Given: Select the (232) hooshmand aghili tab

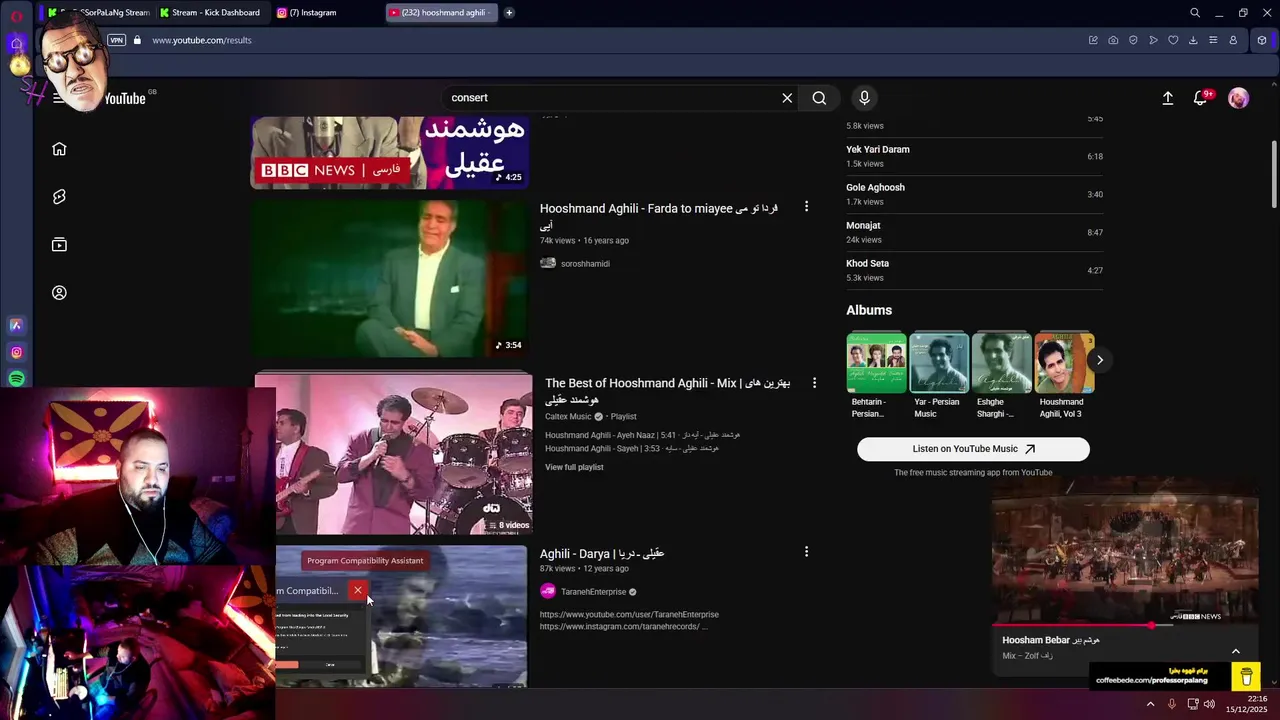Looking at the screenshot, I should pyautogui.click(x=441, y=13).
